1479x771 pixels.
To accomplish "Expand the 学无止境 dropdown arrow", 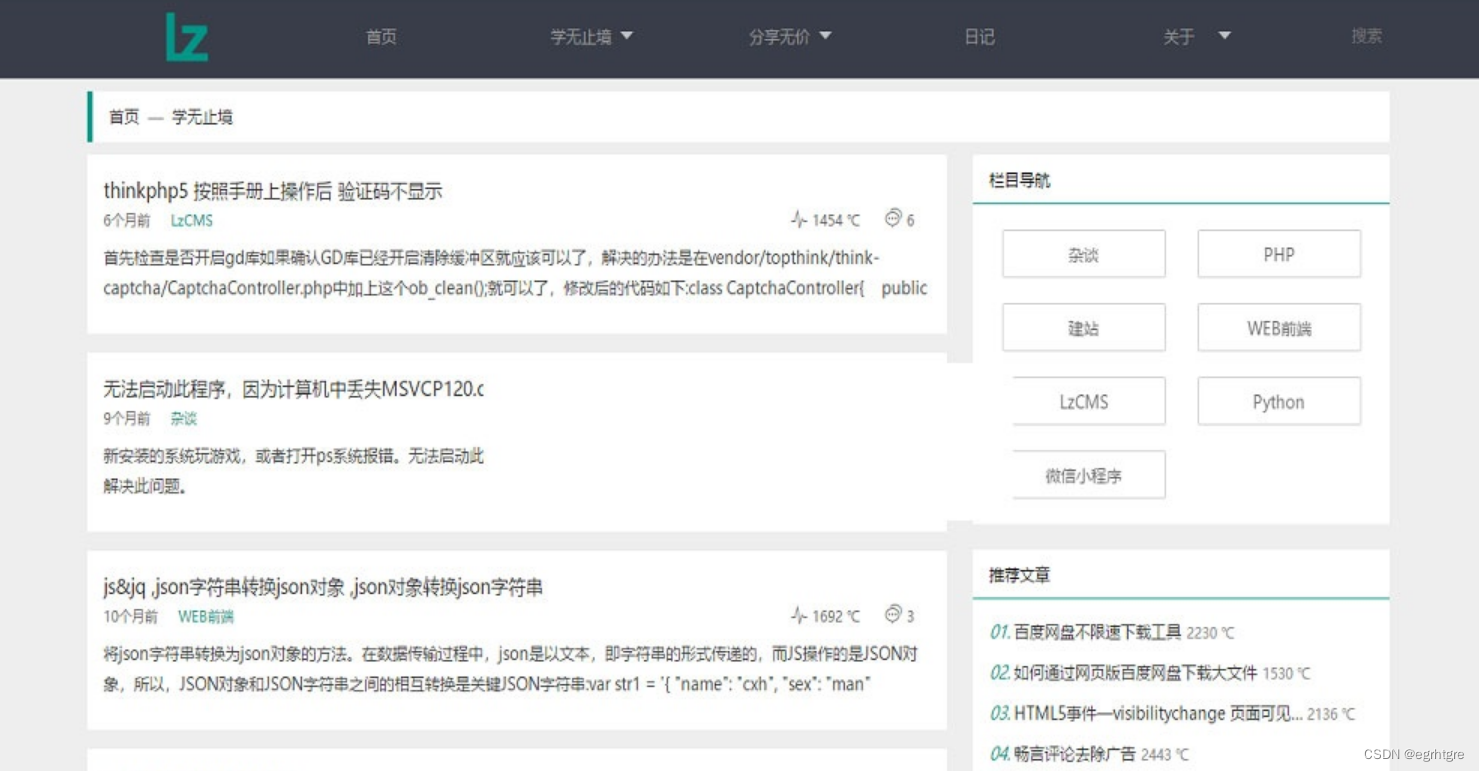I will 627,36.
